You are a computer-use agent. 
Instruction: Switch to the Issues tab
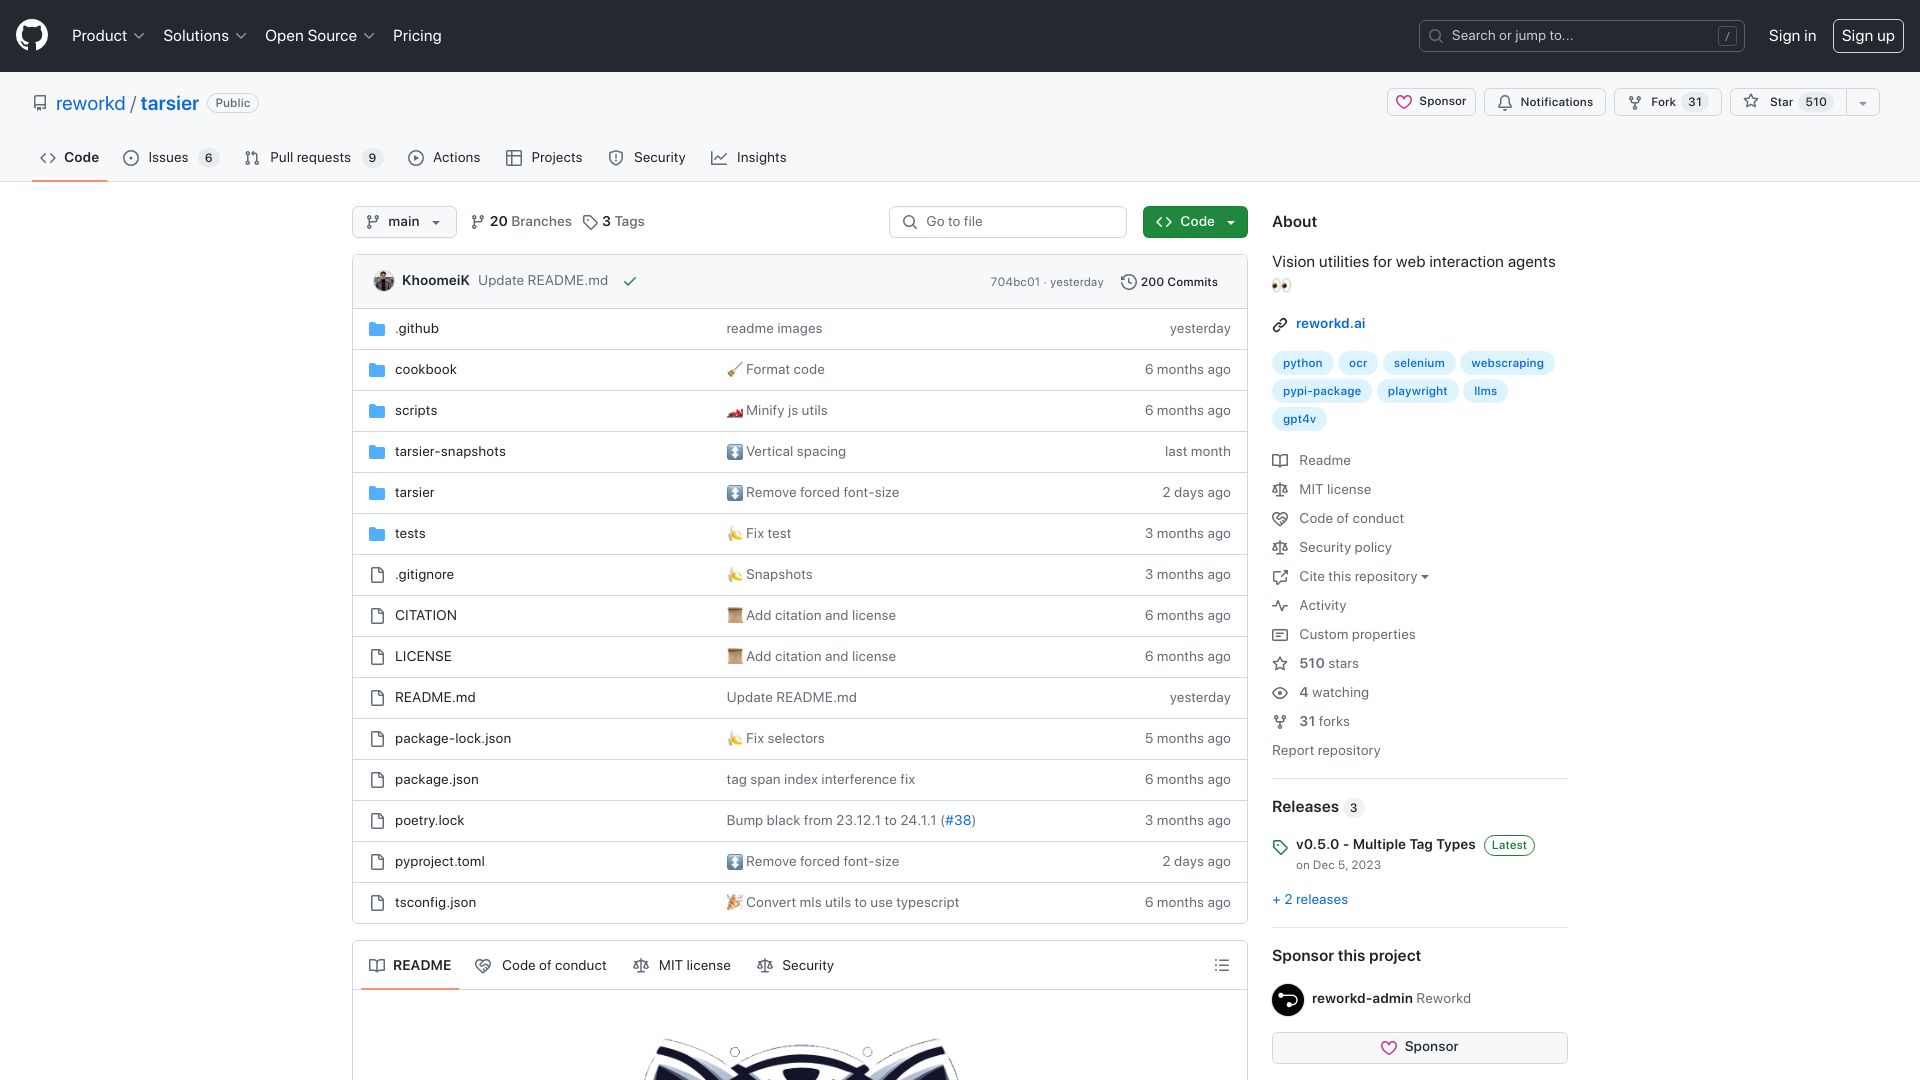(x=170, y=158)
